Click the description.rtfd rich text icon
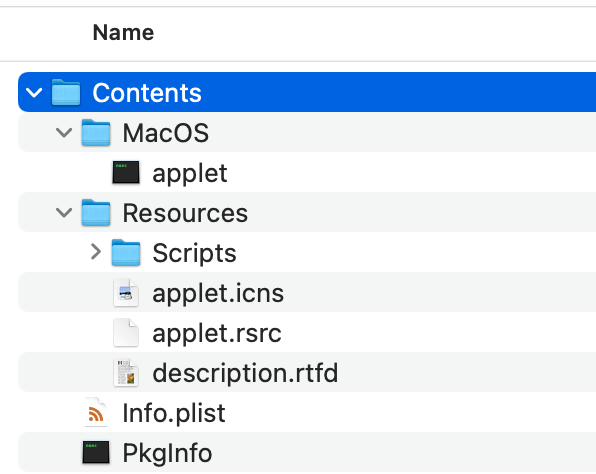 click(126, 373)
